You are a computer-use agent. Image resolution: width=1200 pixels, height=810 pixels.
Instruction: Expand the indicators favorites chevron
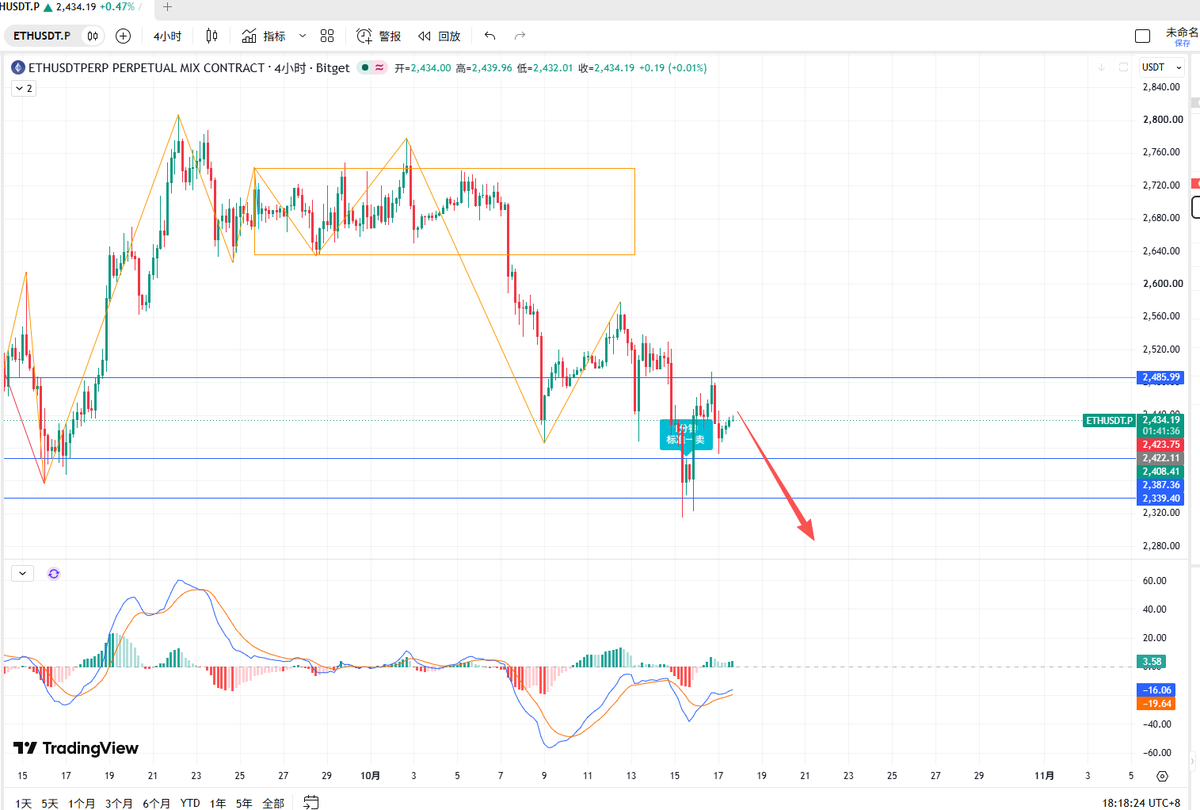point(302,36)
